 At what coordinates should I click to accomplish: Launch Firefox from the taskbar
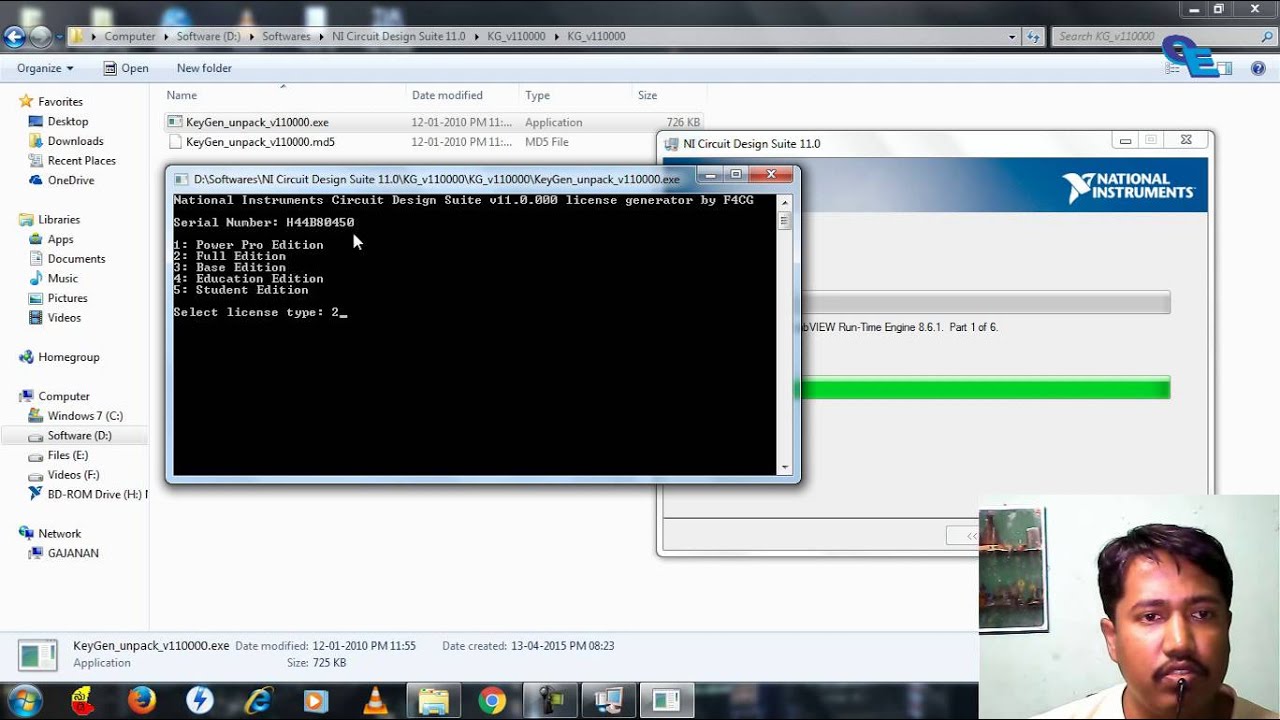pos(142,701)
